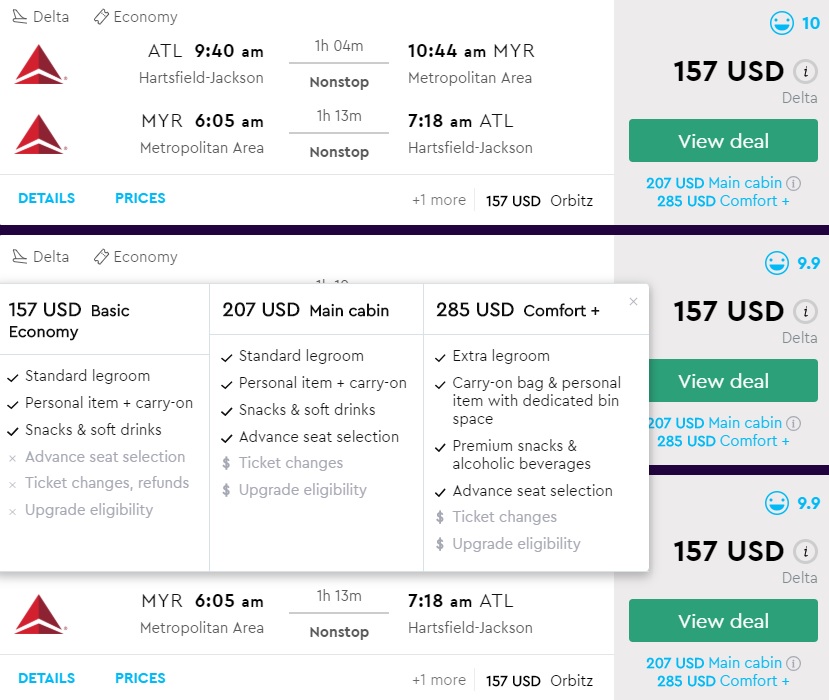Close the fare comparison popup
This screenshot has width=829, height=700.
pos(633,301)
